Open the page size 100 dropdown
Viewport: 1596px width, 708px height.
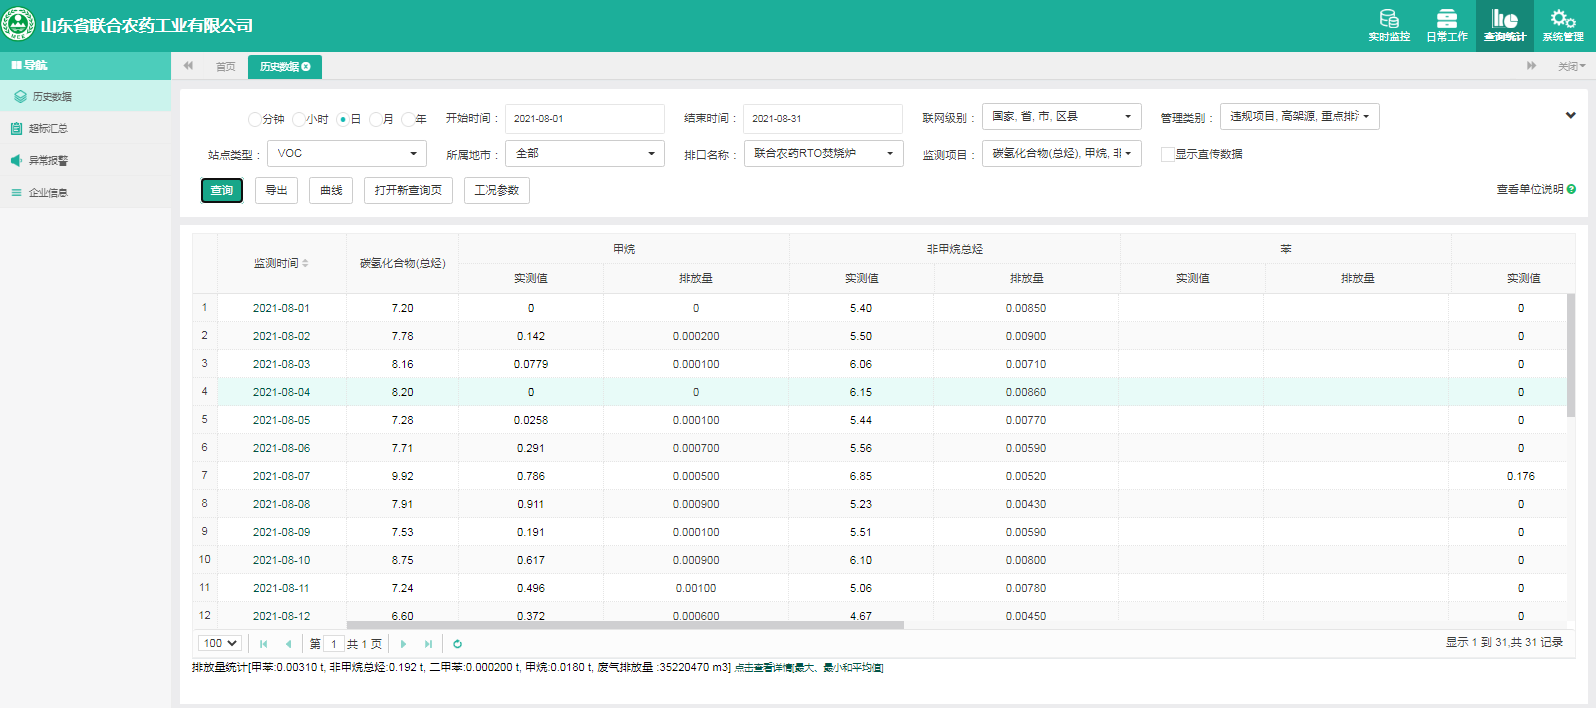pos(220,643)
